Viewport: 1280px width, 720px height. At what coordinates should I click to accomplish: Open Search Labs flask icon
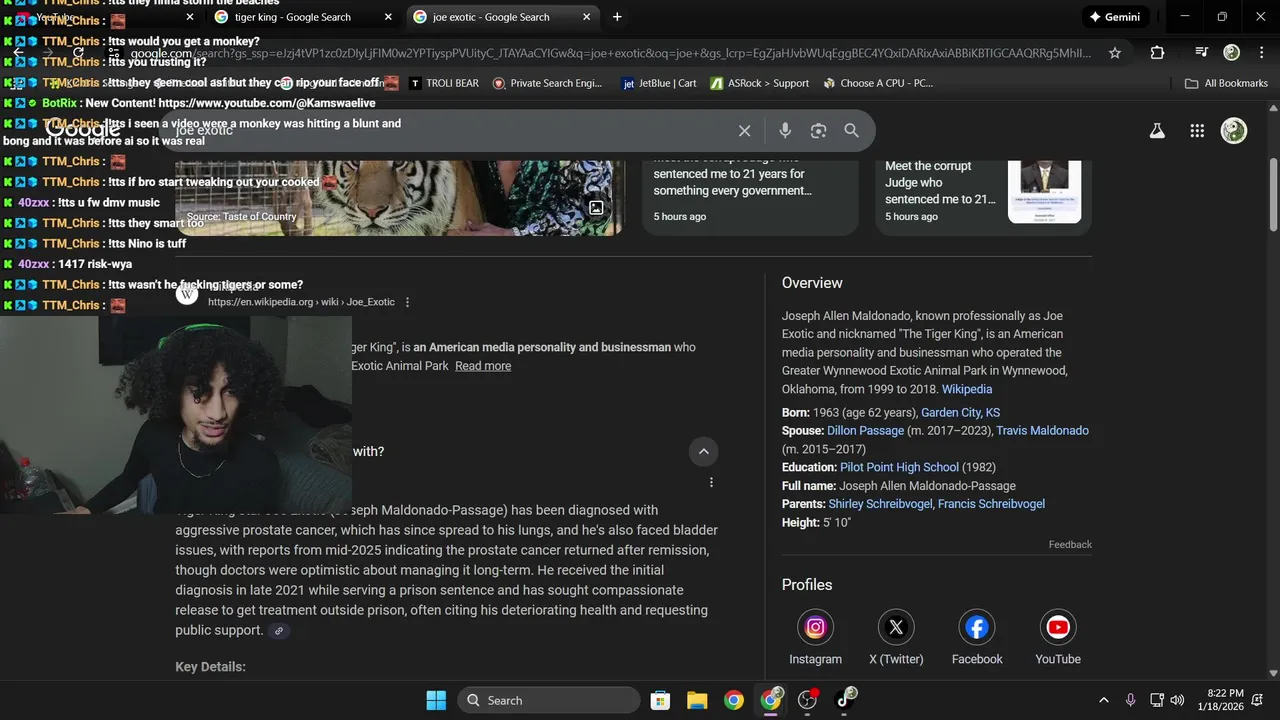[x=1157, y=131]
